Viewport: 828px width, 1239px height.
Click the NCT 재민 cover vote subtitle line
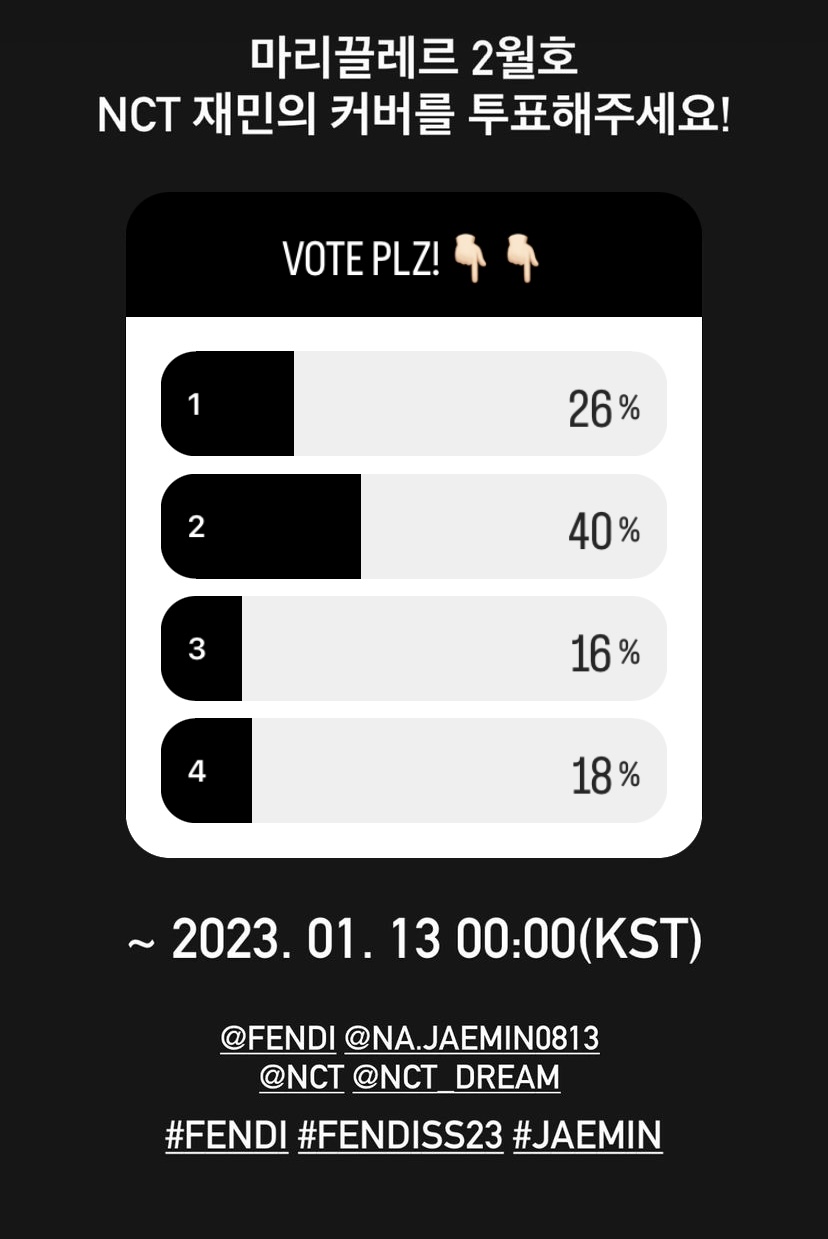(414, 116)
